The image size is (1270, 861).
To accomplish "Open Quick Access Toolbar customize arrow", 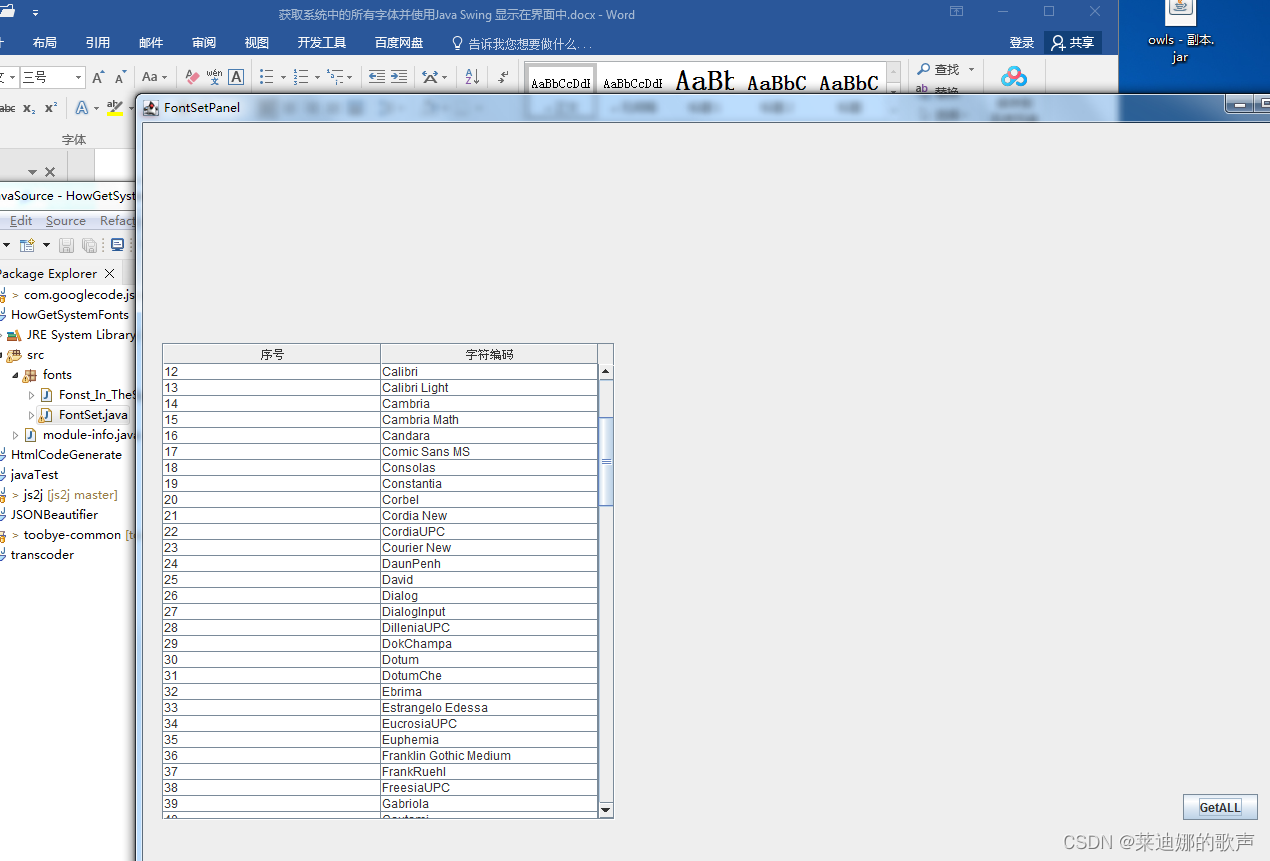I will point(36,14).
